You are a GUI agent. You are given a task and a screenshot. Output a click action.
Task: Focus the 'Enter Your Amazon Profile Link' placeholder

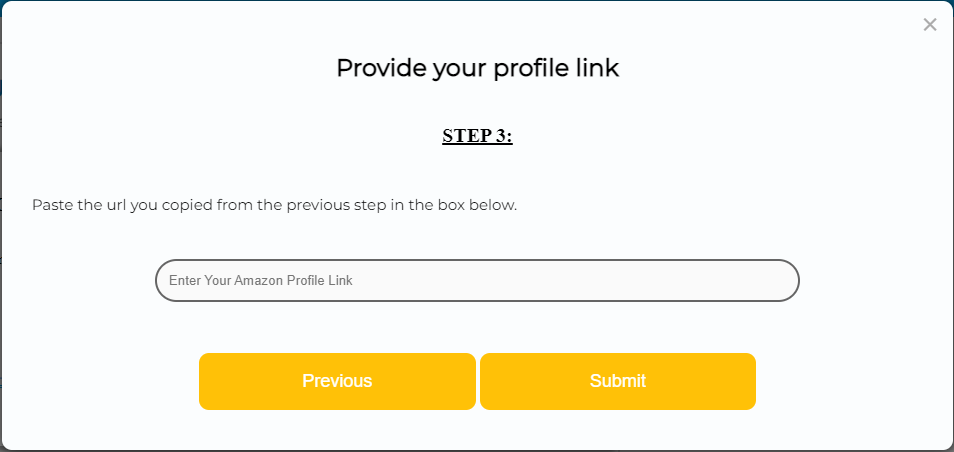[x=261, y=281]
